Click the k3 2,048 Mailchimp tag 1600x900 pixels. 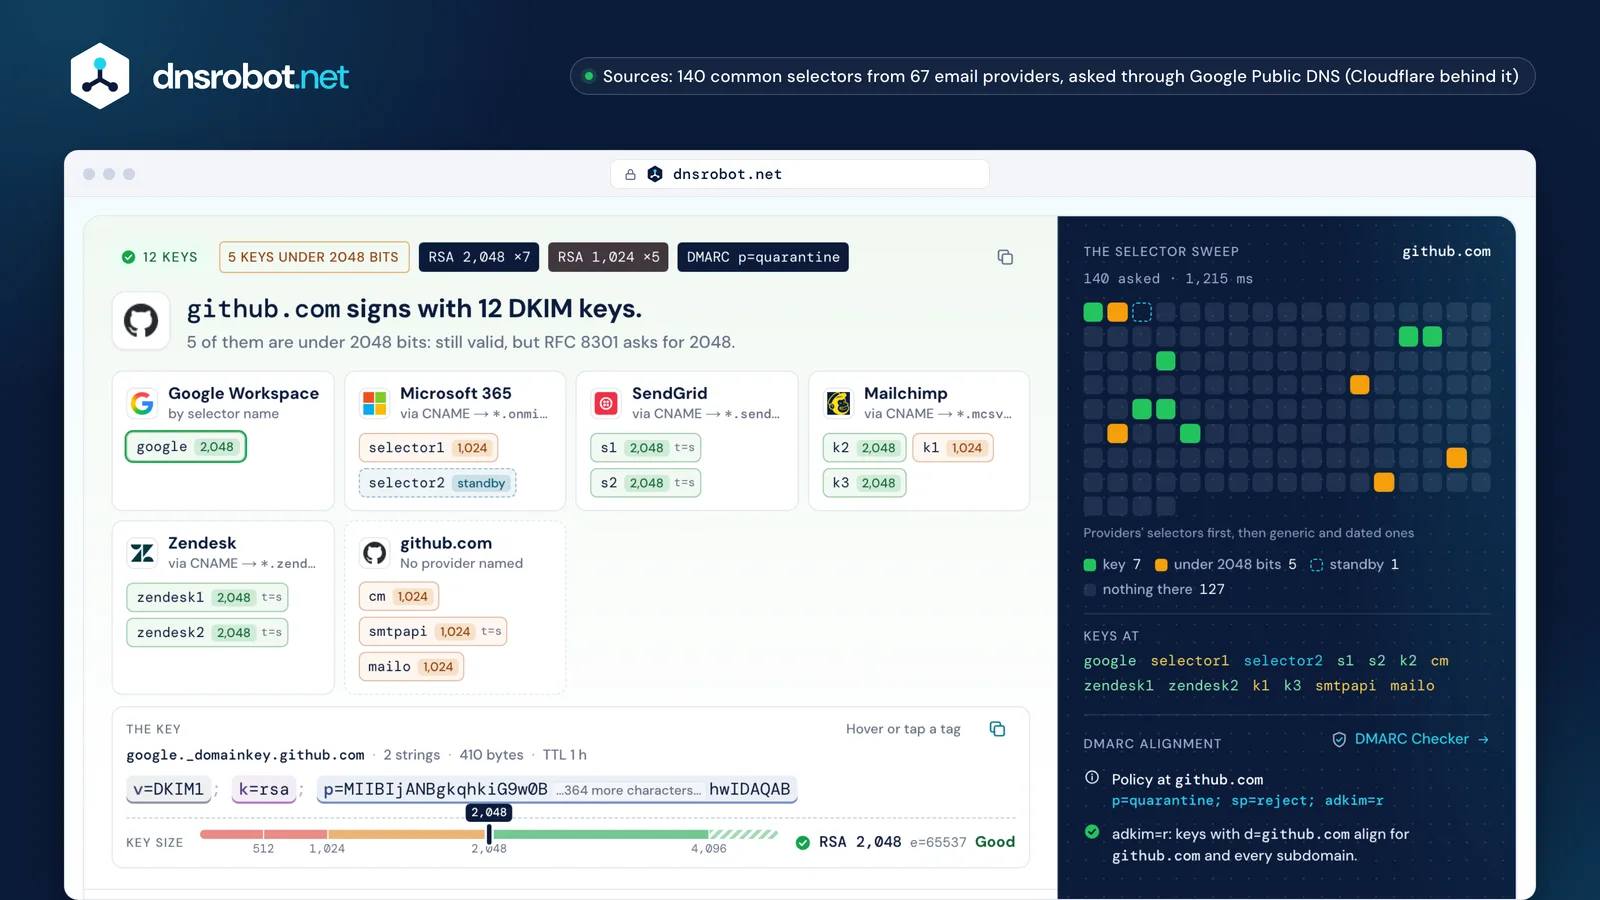864,483
